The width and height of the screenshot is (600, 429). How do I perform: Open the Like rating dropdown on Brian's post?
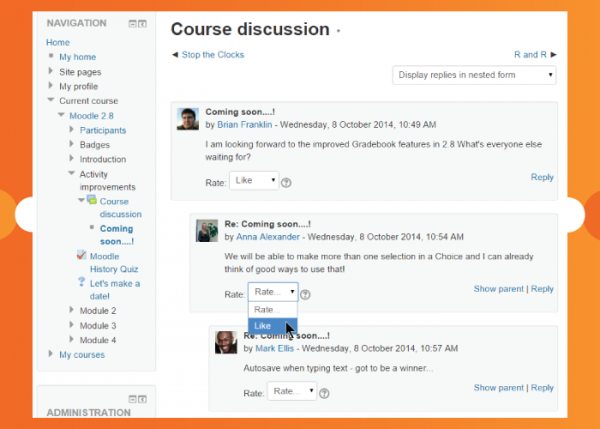tap(254, 181)
